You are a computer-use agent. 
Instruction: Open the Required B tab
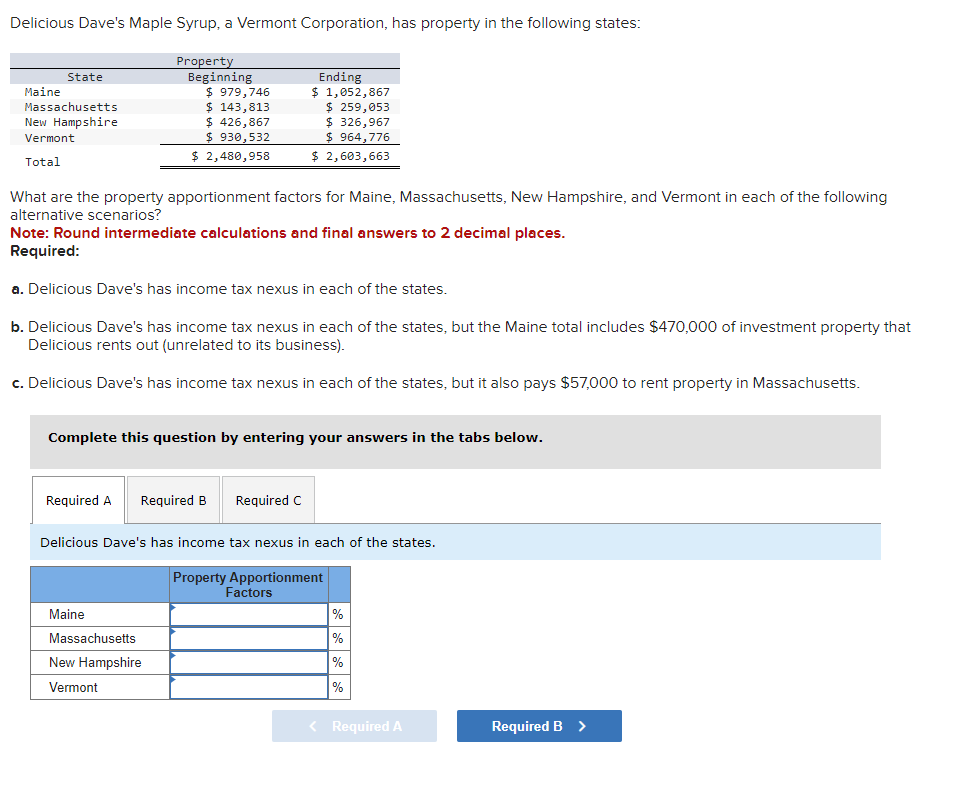173,500
